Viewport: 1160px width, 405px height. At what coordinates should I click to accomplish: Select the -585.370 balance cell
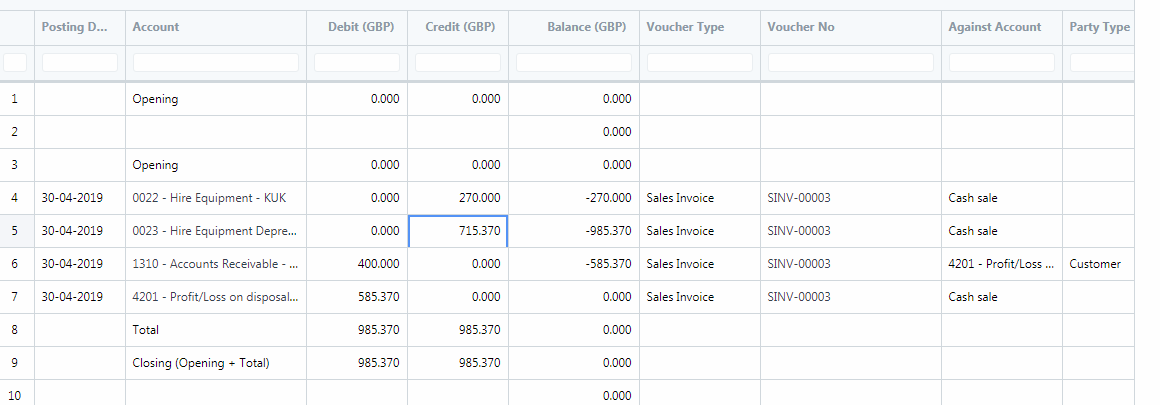coord(574,264)
